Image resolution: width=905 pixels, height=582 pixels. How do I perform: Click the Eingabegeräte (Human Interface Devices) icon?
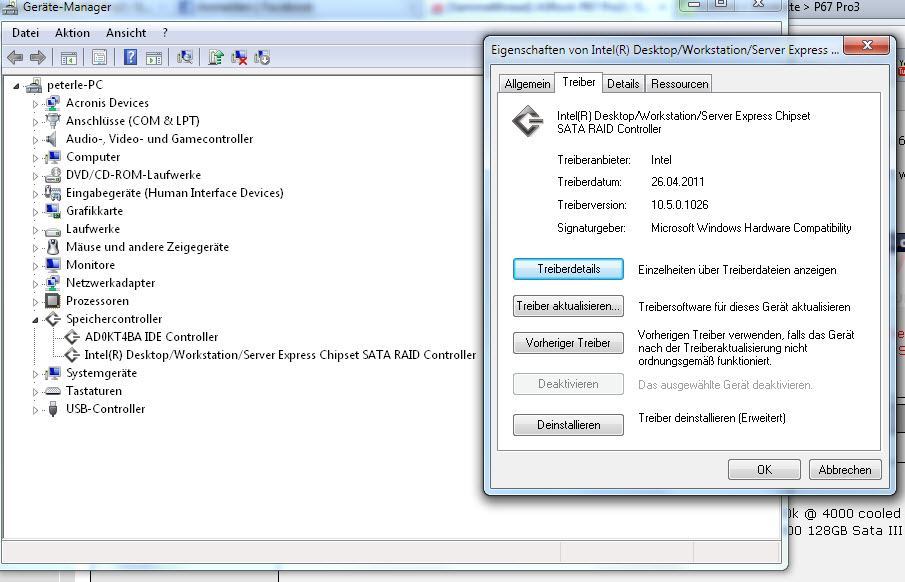pyautogui.click(x=53, y=193)
